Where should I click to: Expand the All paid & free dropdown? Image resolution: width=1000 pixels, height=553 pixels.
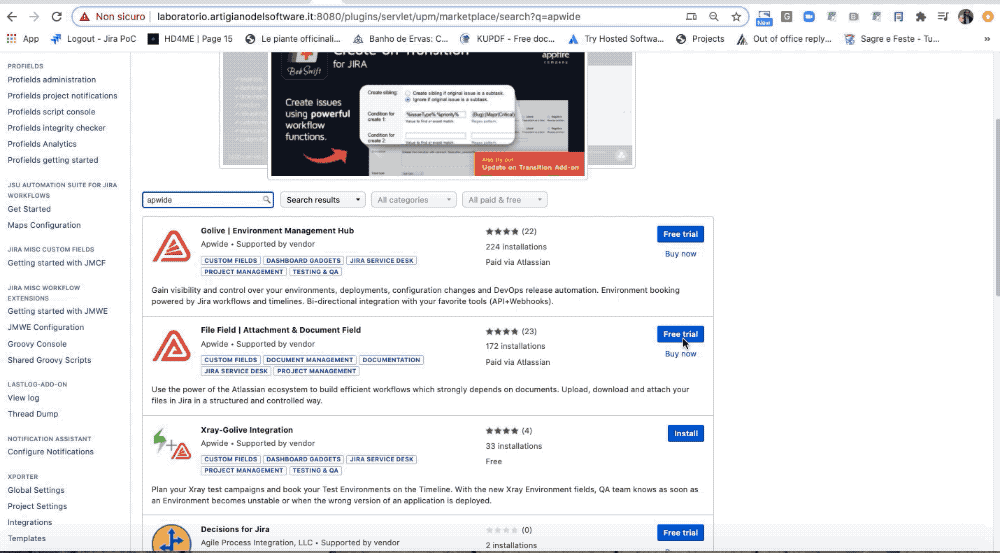click(504, 200)
